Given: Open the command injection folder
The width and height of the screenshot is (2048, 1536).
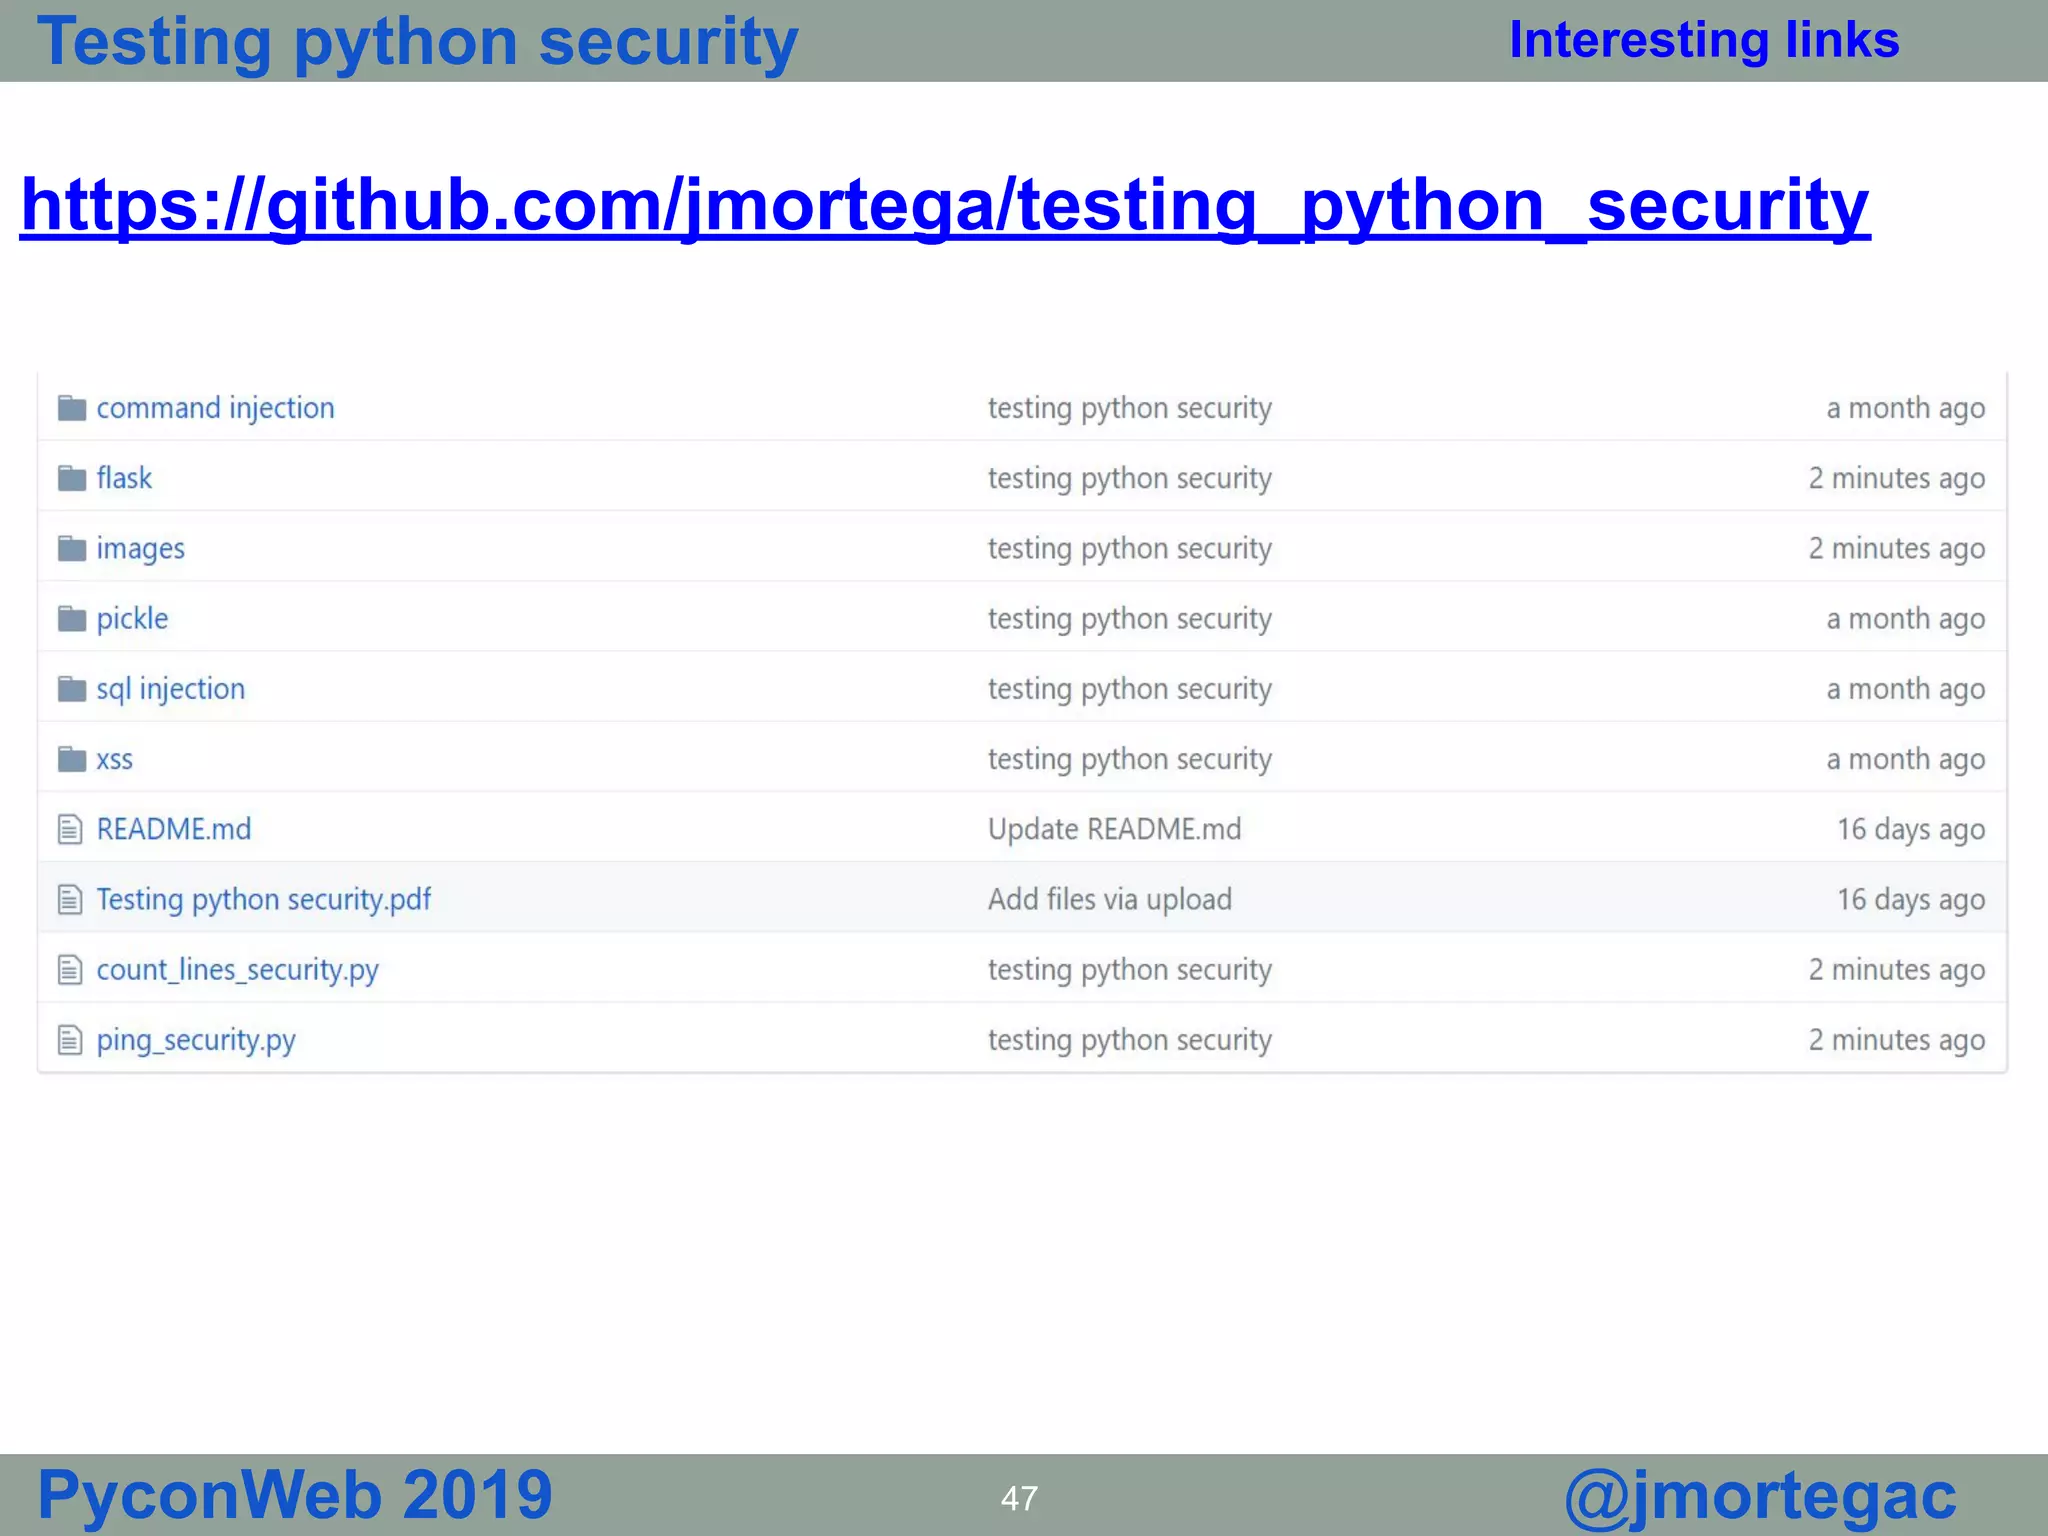Looking at the screenshot, I should (215, 408).
